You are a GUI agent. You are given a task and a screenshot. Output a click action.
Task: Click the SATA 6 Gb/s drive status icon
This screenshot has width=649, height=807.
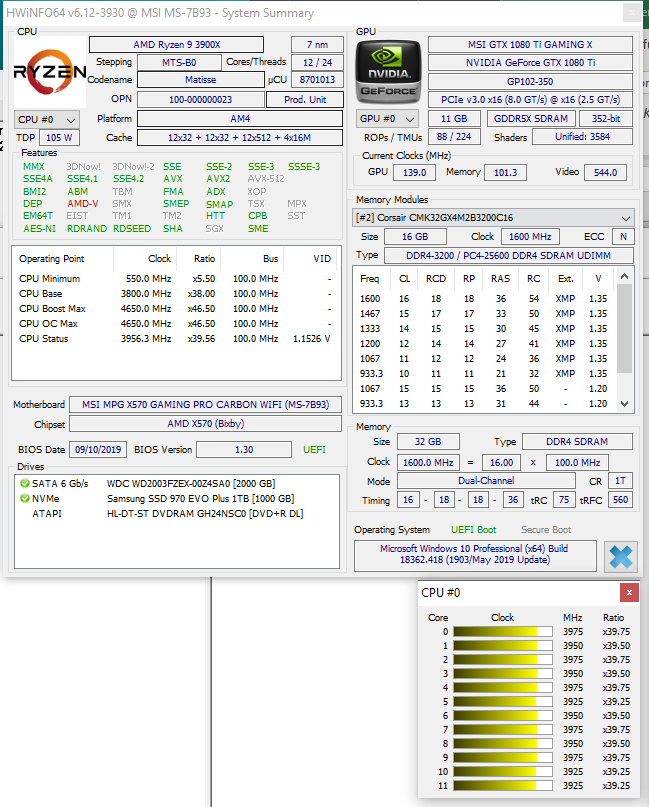(25, 483)
